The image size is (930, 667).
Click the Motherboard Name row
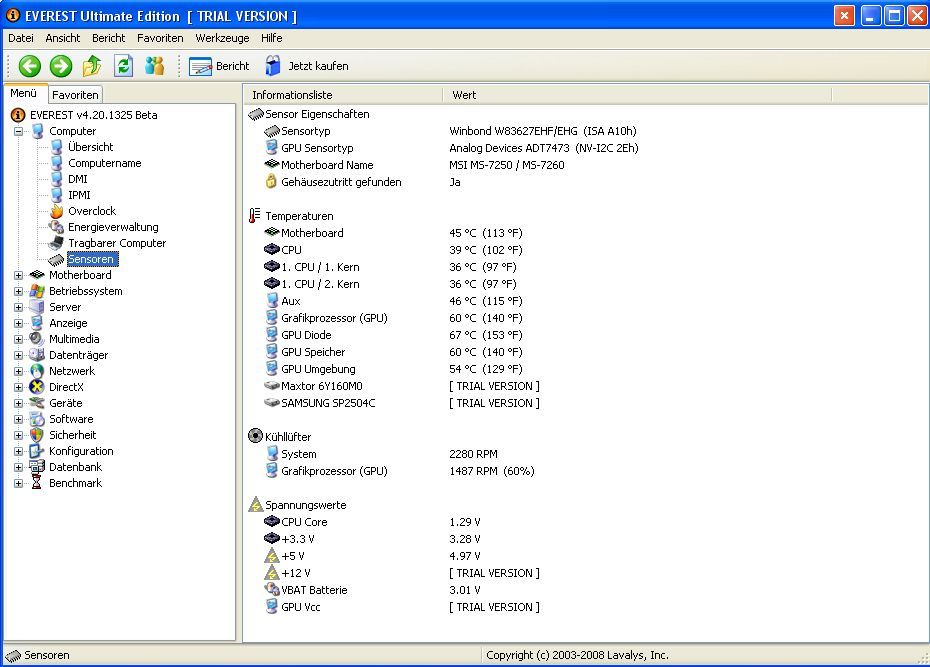(415, 165)
